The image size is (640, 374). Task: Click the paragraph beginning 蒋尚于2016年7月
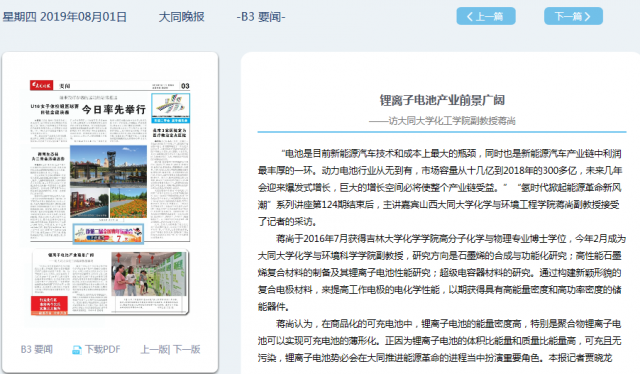click(442, 272)
